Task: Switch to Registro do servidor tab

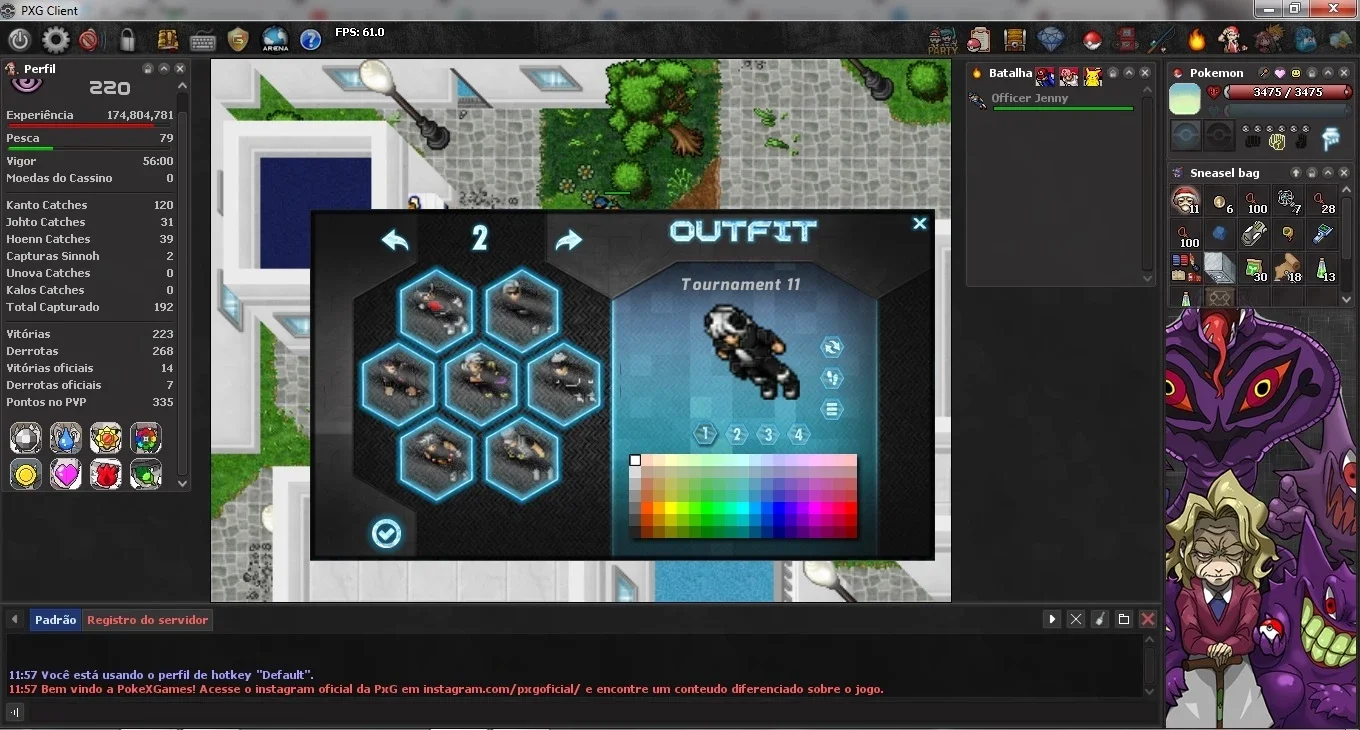Action: [148, 620]
